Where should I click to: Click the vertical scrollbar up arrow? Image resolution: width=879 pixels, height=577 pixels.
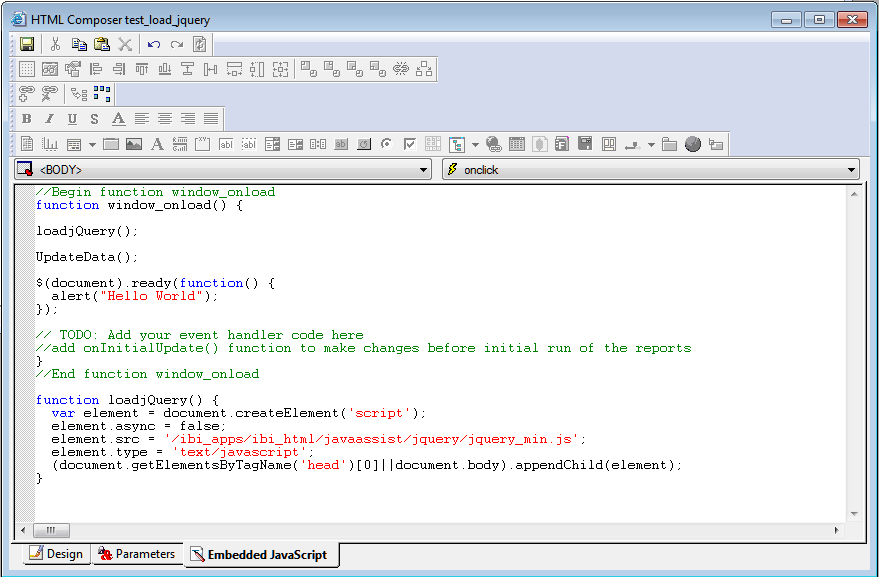[854, 194]
